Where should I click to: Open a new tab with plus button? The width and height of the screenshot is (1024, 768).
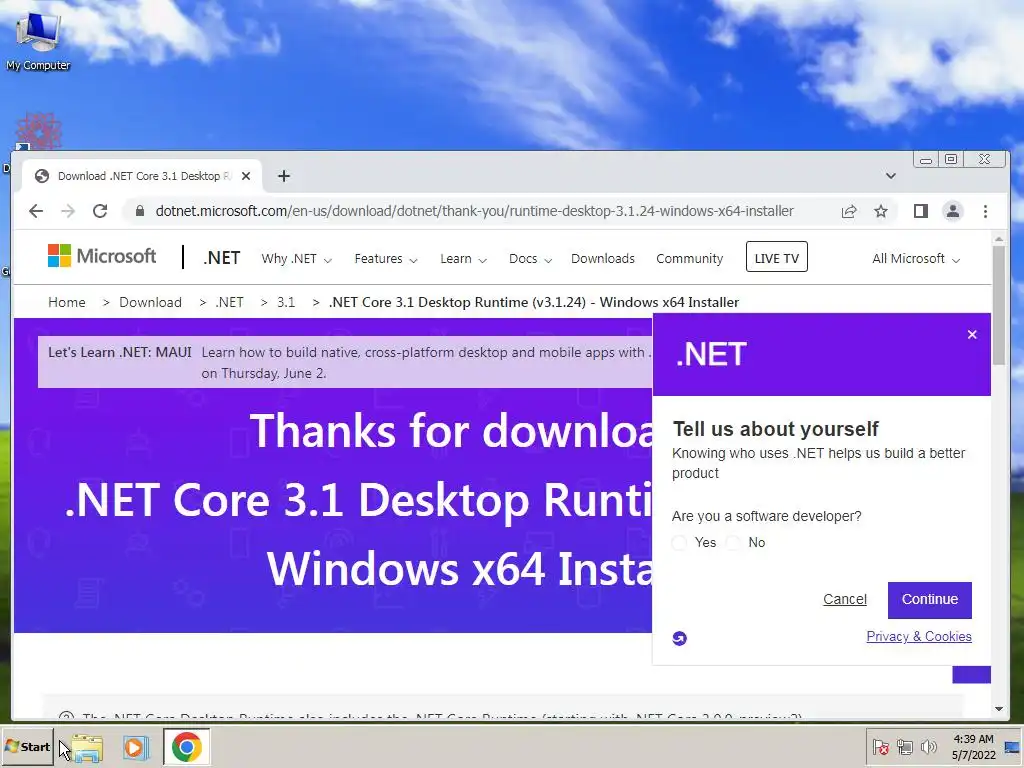[283, 176]
